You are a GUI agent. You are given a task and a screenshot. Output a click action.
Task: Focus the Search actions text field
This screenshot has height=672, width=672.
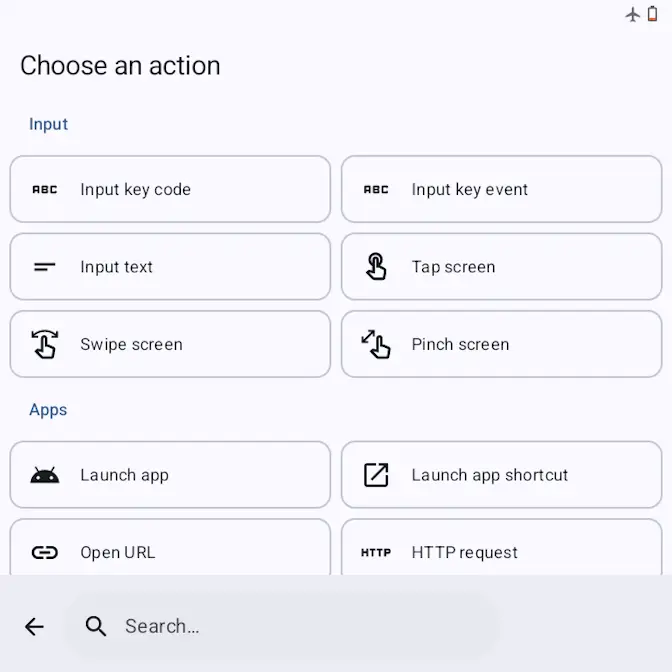pyautogui.click(x=300, y=626)
